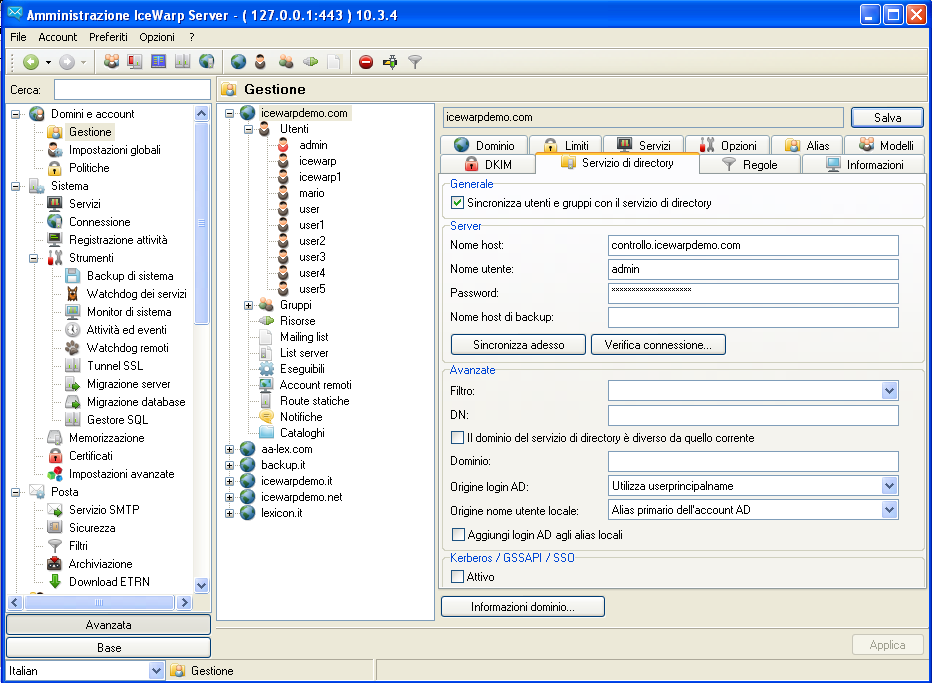Check the different directory service domain checkbox
This screenshot has height=683, width=932.
click(457, 438)
